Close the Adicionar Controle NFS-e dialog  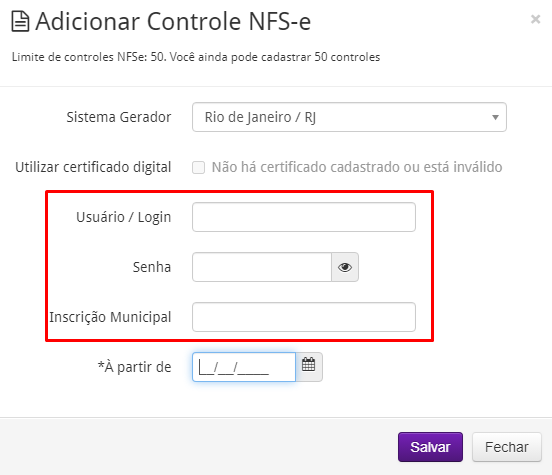(x=535, y=19)
